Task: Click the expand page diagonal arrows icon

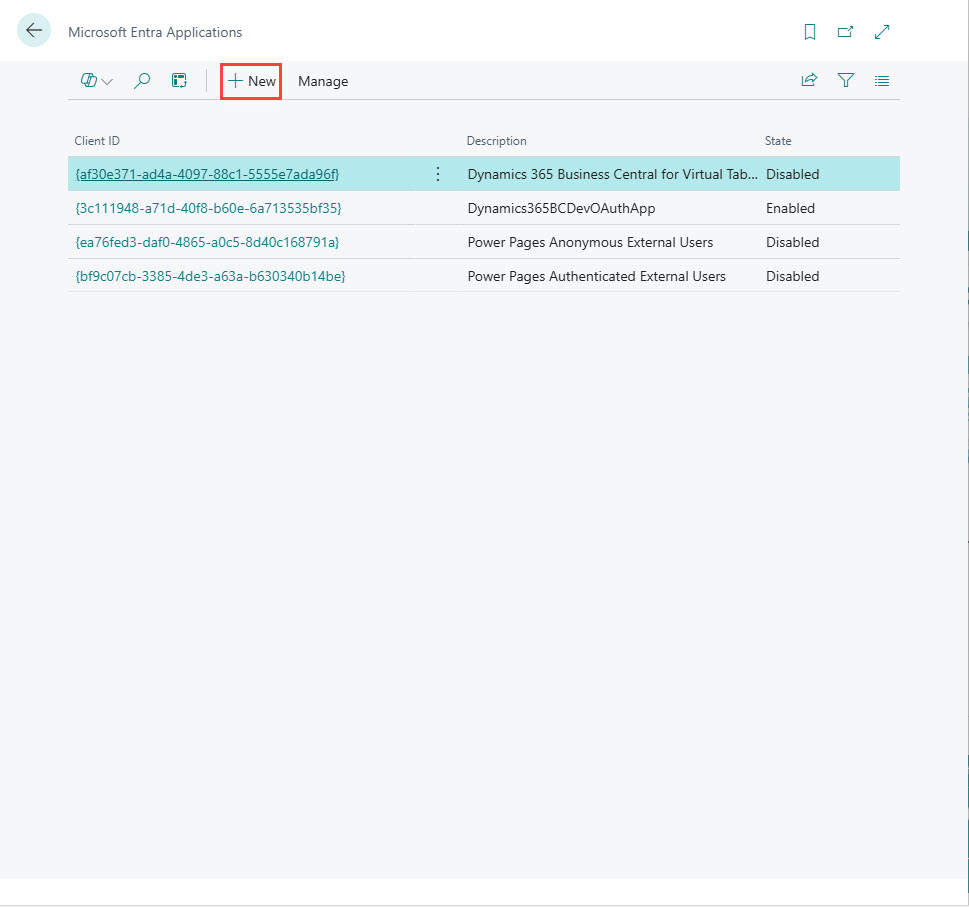Action: tap(882, 32)
